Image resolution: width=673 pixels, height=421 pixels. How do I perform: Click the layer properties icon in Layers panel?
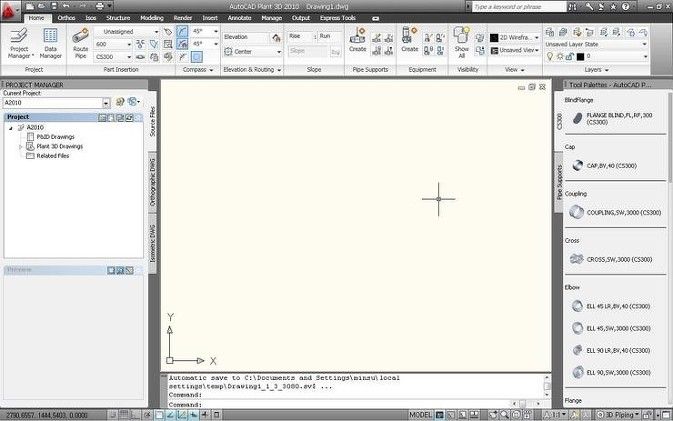[x=549, y=32]
